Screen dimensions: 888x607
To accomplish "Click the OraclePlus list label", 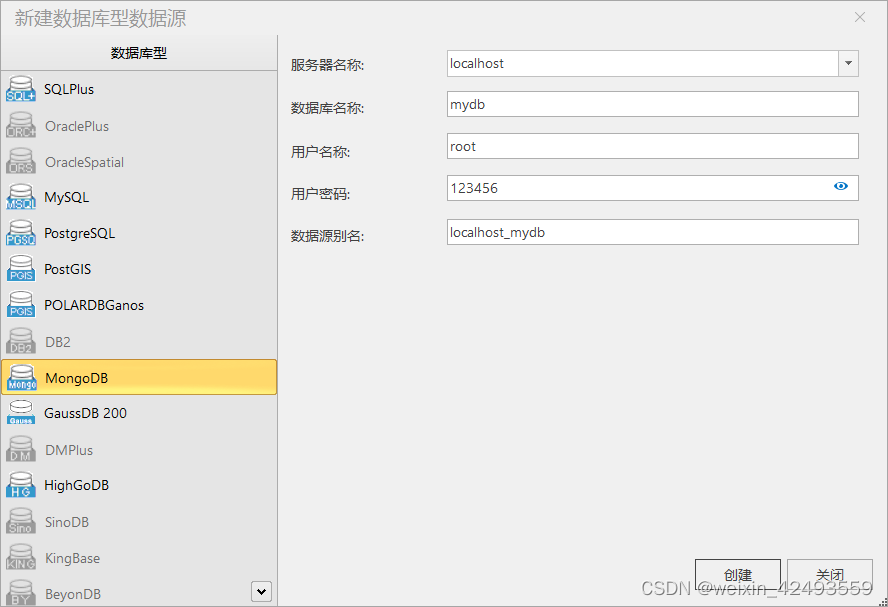I will tap(77, 126).
